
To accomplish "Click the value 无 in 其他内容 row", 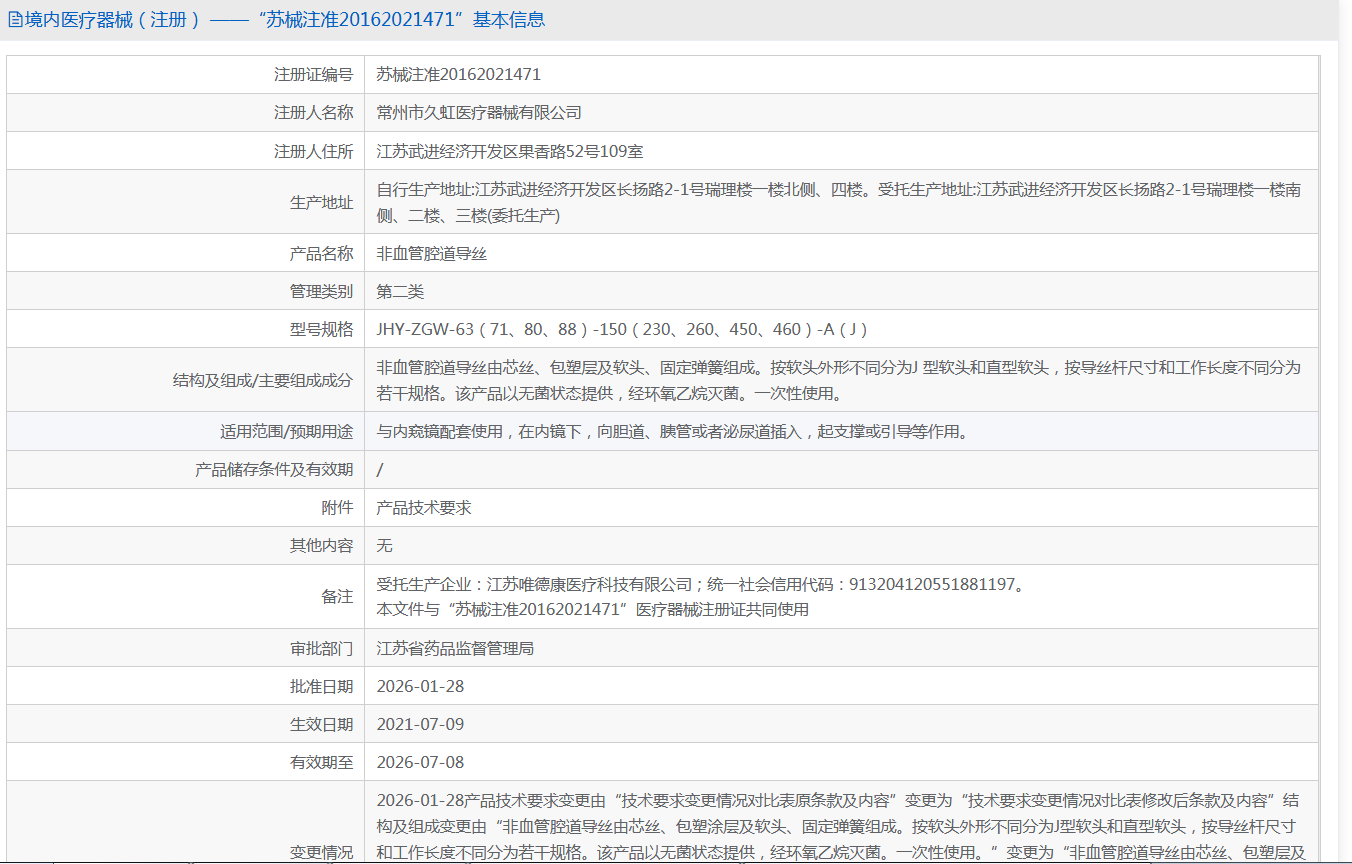I will [x=384, y=546].
